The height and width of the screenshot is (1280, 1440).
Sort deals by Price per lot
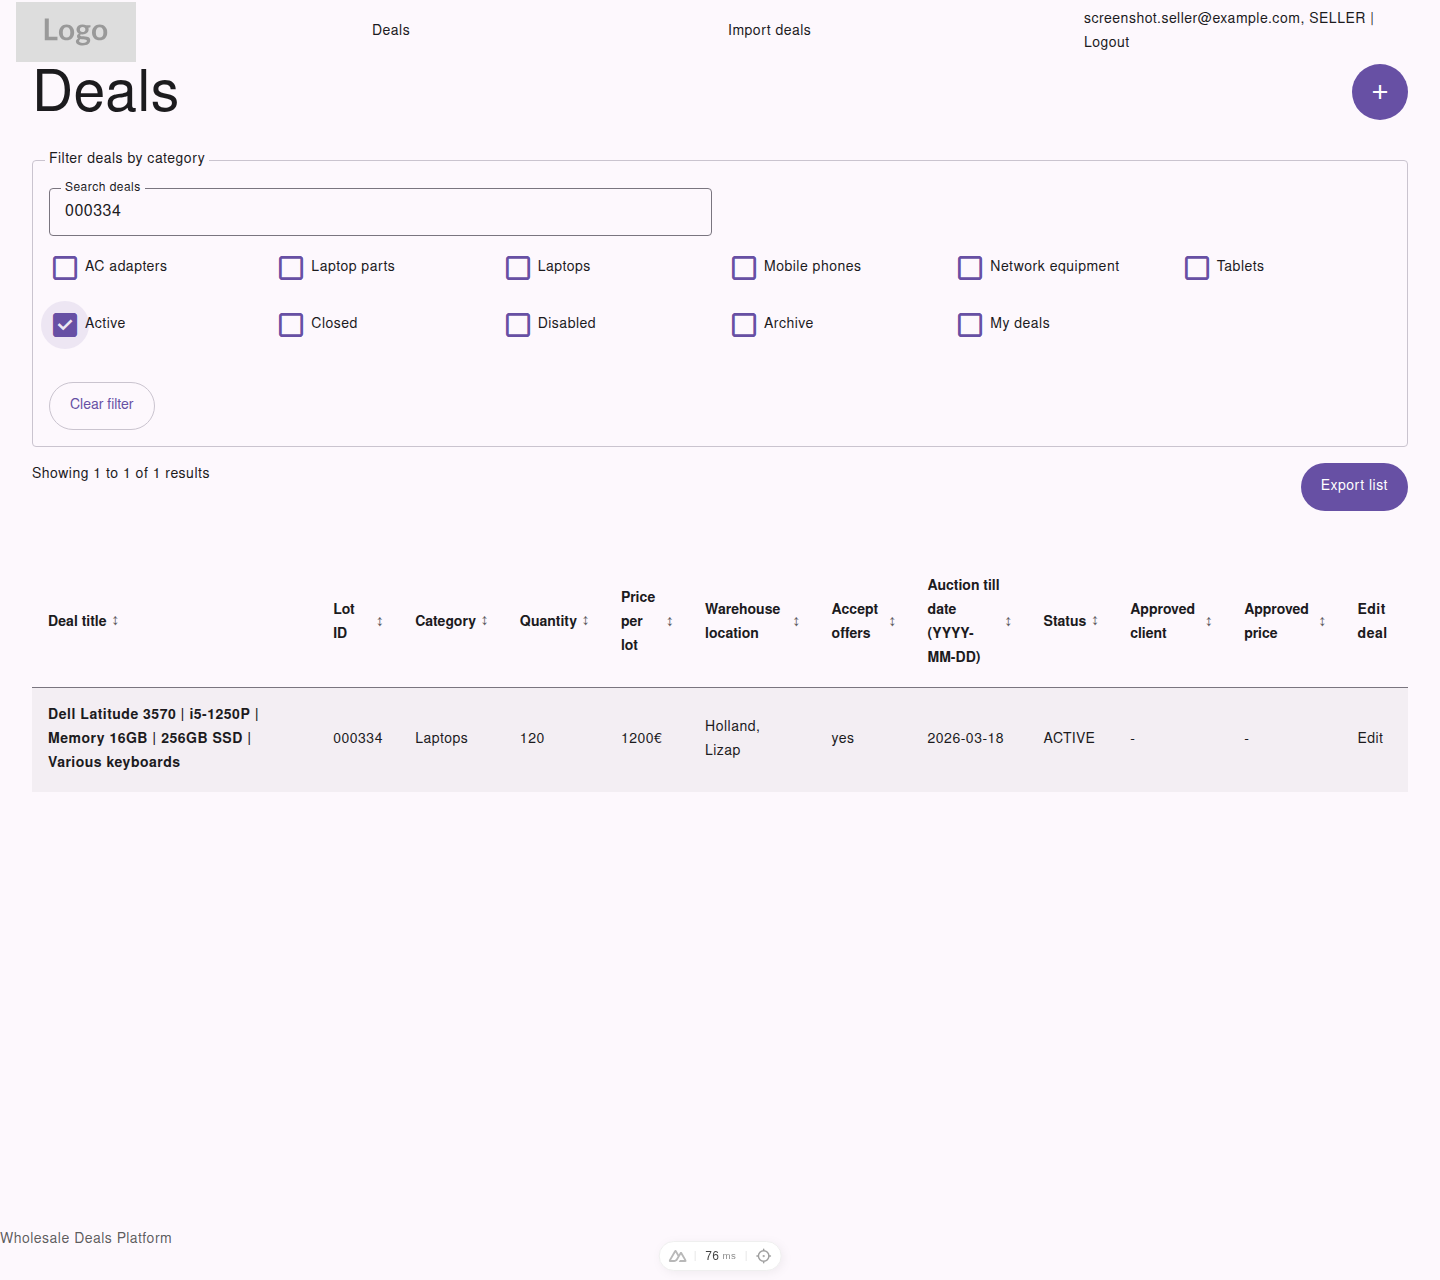(x=667, y=620)
